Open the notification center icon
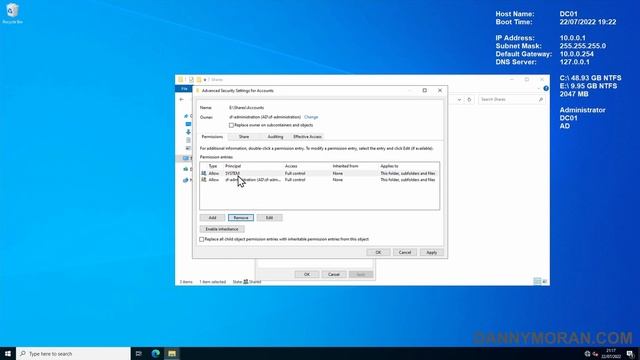640x360 pixels. 630,353
